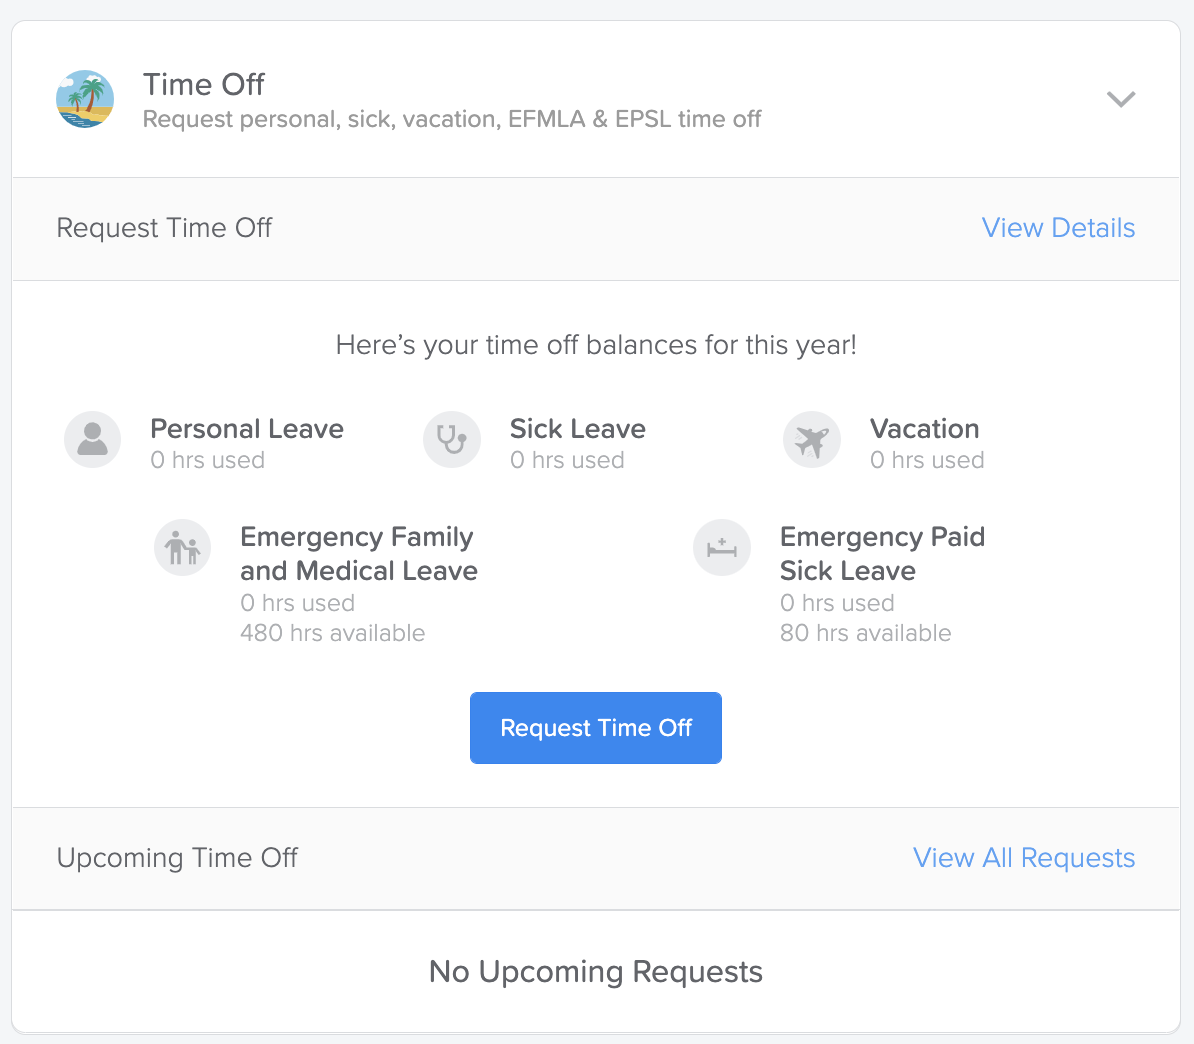This screenshot has height=1044, width=1194.
Task: Click the No Upcoming Requests message
Action: 595,971
